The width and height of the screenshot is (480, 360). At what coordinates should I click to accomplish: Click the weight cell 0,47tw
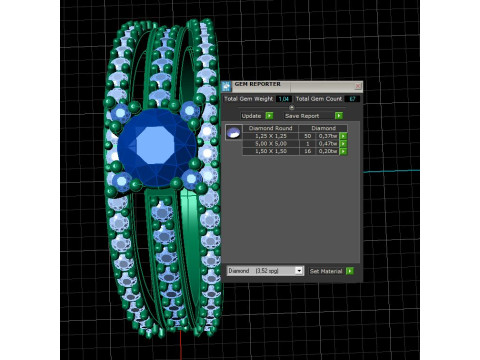pos(328,144)
